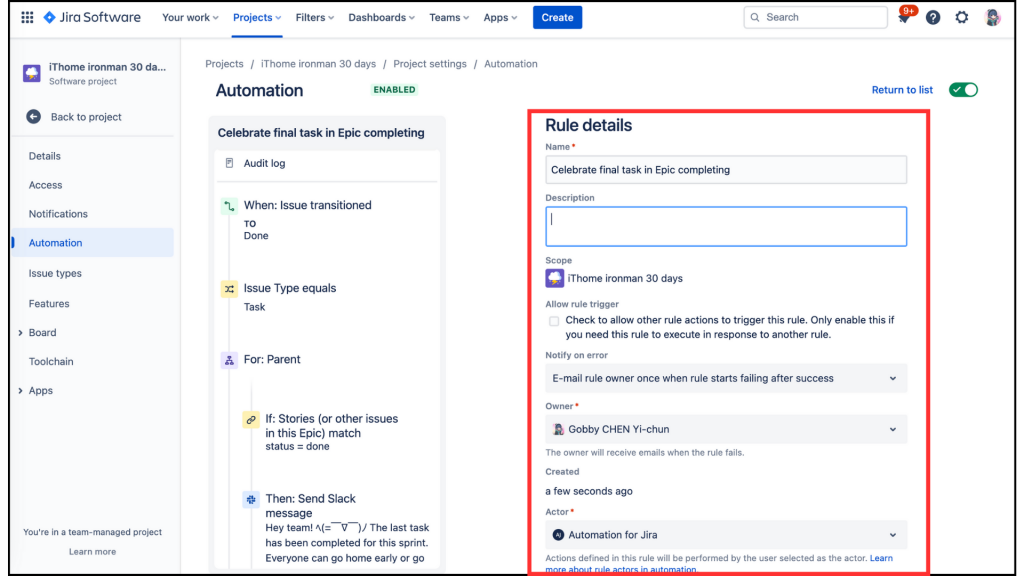This screenshot has height=576, width=1024.
Task: Click the search magnifier icon
Action: (755, 18)
